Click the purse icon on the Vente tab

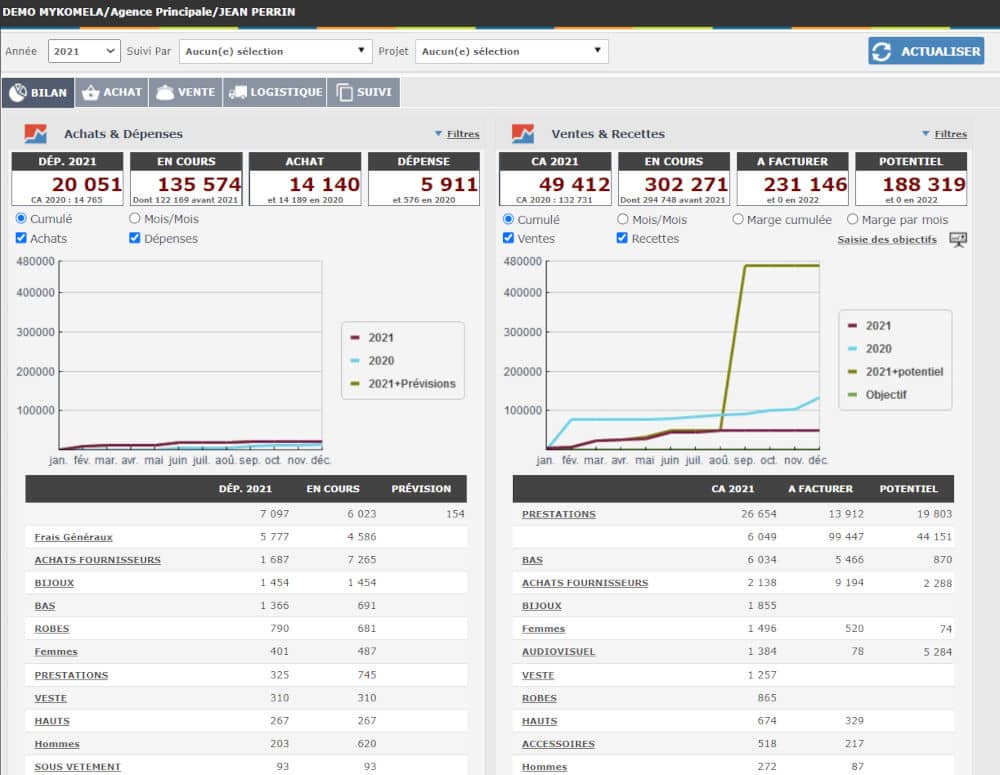click(165, 92)
